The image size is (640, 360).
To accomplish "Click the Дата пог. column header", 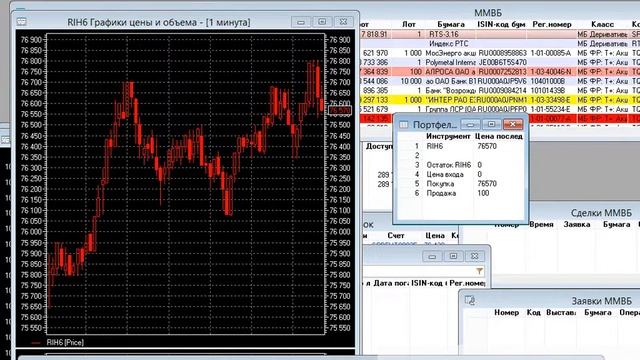I will 391,283.
